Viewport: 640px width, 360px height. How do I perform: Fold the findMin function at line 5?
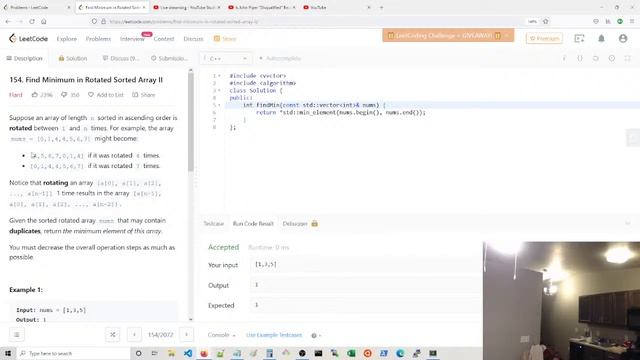pos(219,105)
